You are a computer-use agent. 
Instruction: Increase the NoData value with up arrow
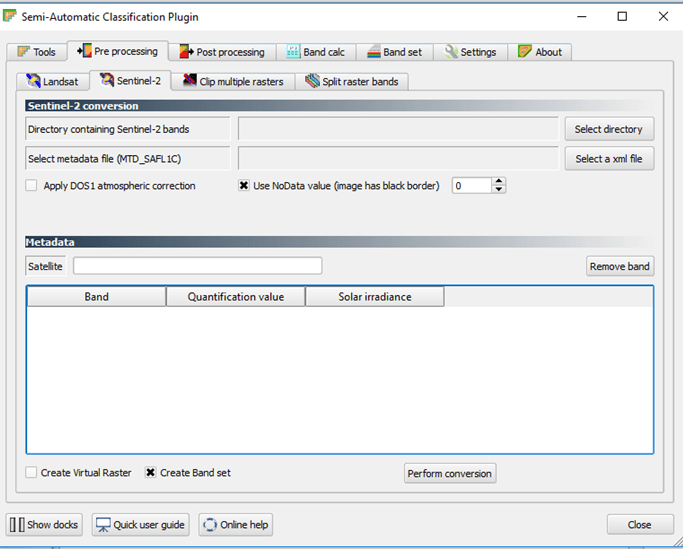499,181
